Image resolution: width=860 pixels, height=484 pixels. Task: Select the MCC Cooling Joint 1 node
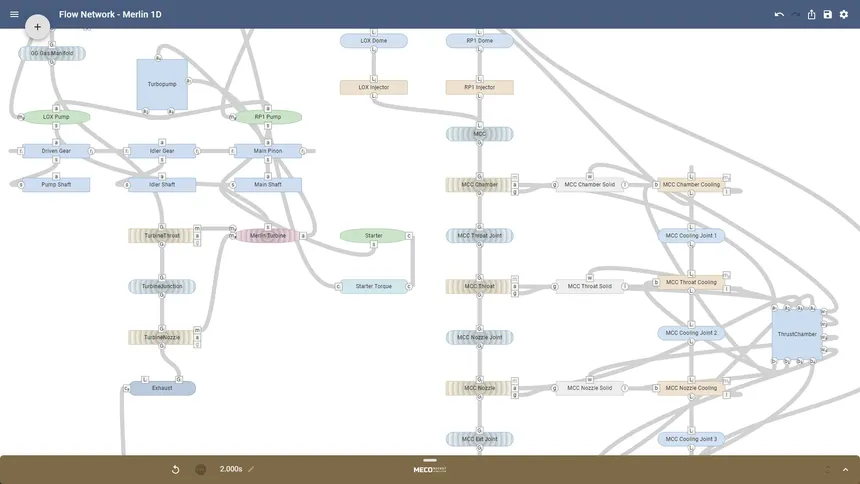(x=691, y=235)
